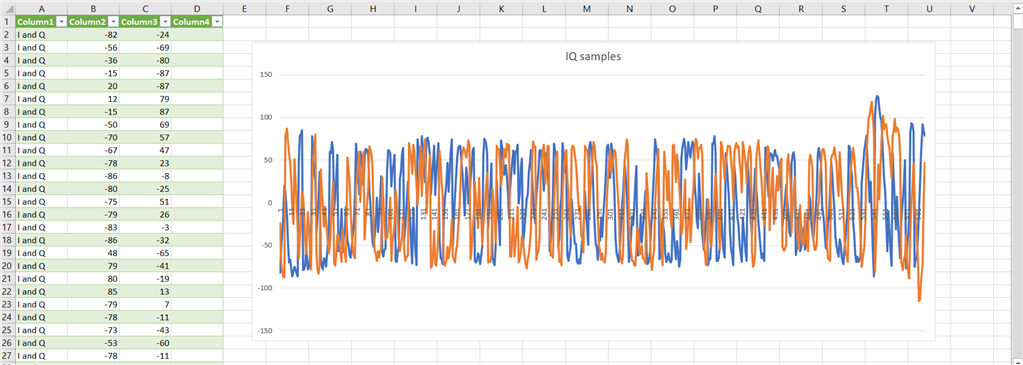Select the -150 vertical axis label
Screen dimensions: 1023x365
coord(265,330)
